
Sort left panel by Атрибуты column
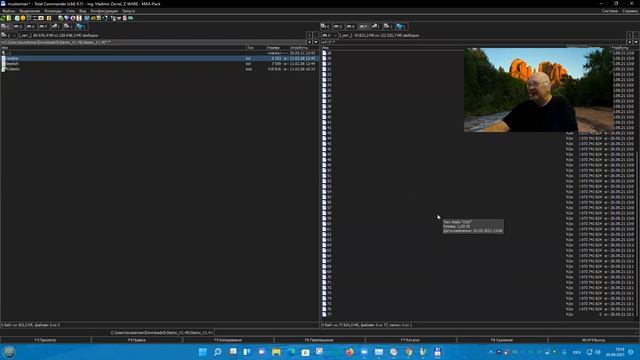303,48
